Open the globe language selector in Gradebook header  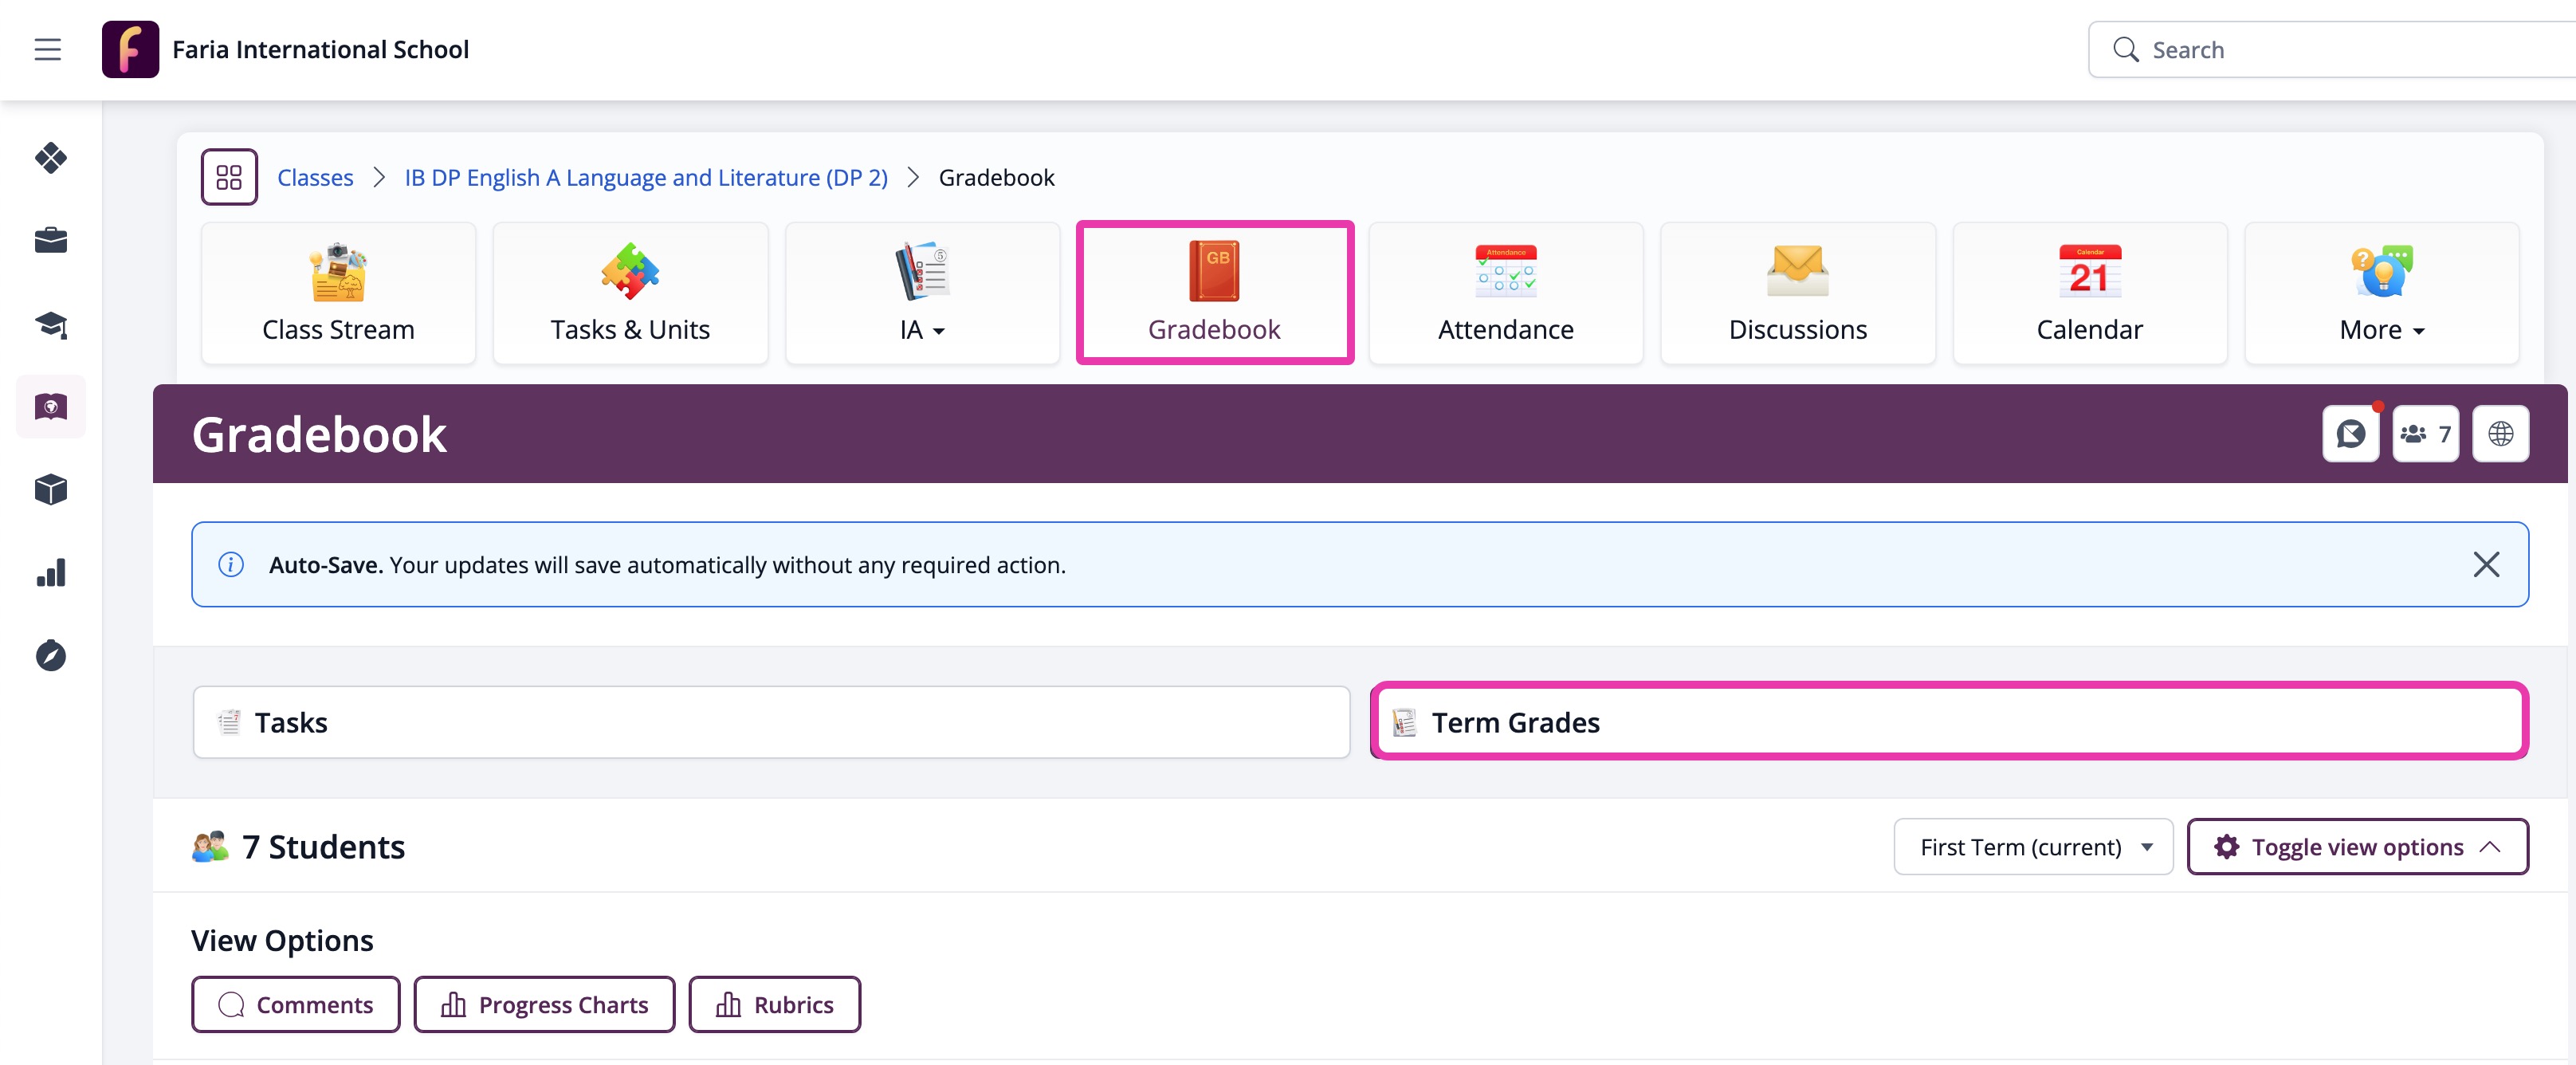coord(2500,433)
